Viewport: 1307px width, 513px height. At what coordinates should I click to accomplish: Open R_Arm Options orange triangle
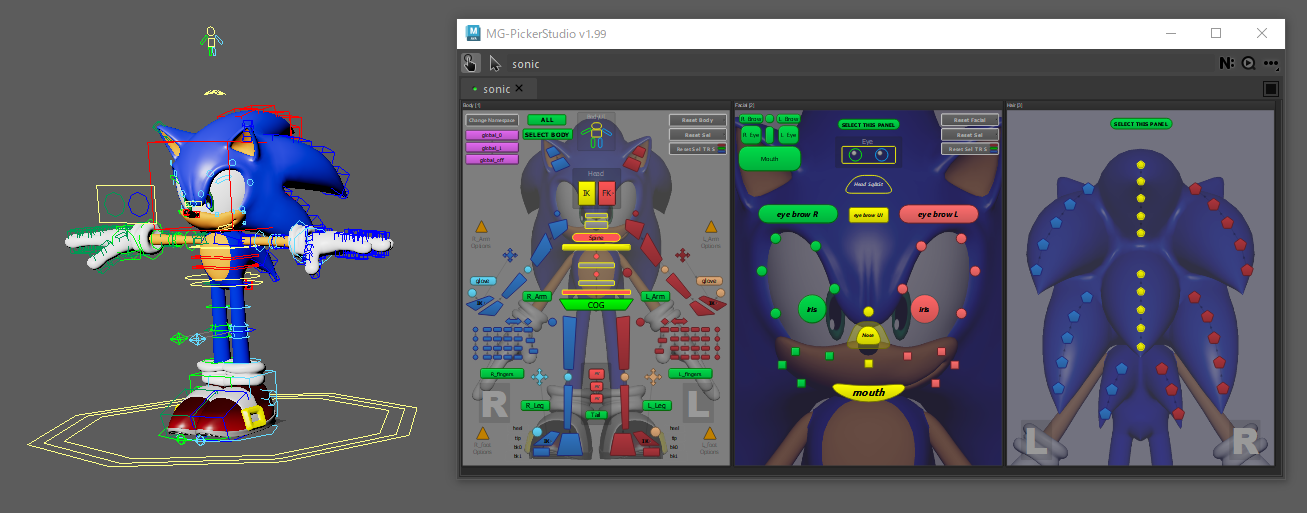click(481, 227)
